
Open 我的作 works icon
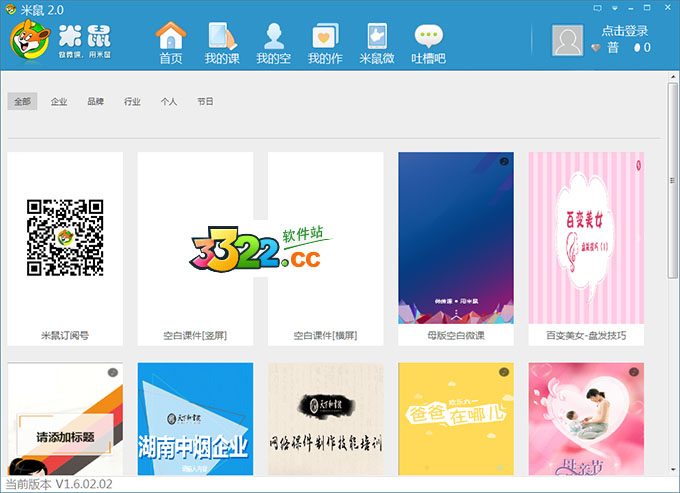324,43
